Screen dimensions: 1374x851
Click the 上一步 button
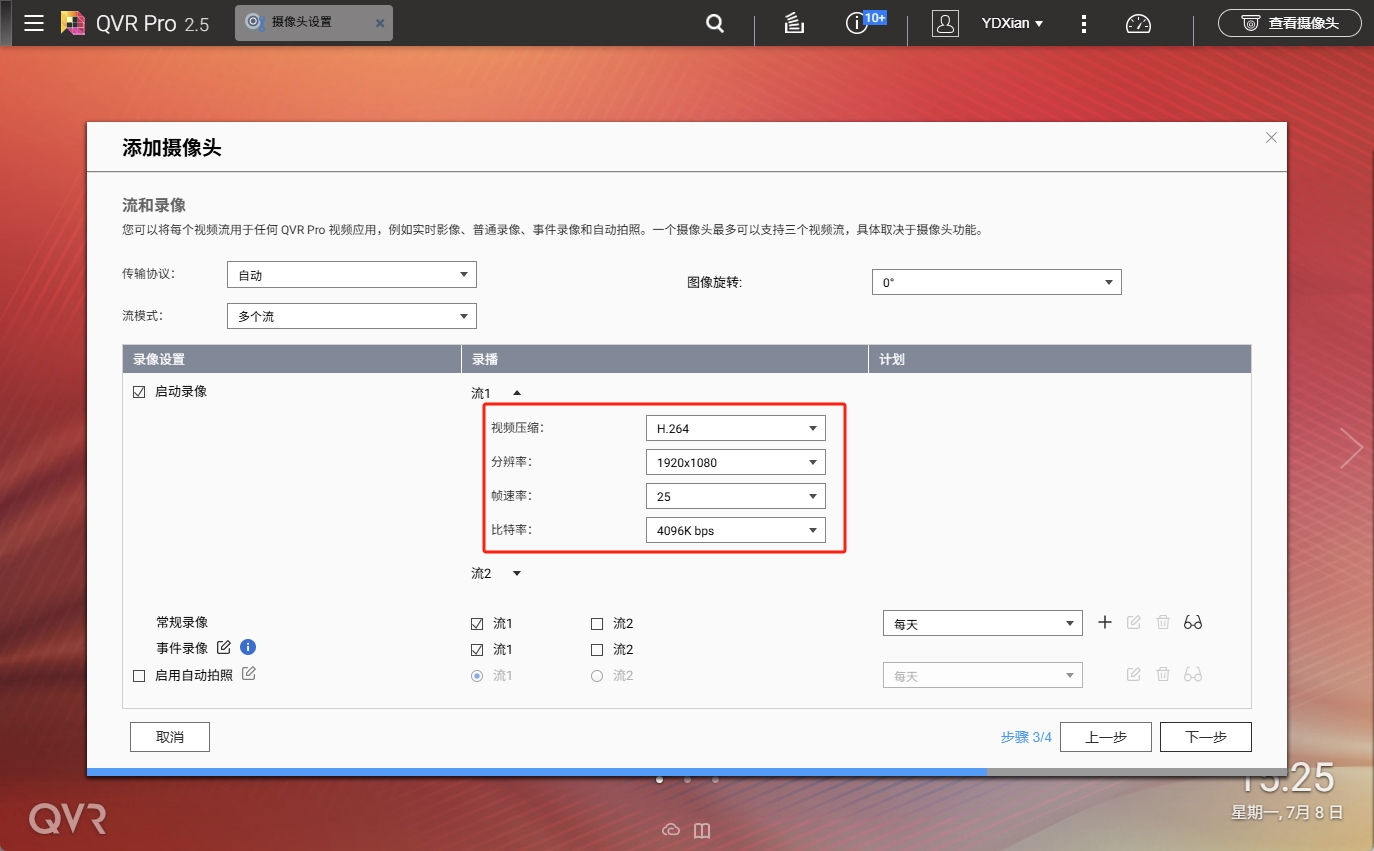(x=1106, y=737)
